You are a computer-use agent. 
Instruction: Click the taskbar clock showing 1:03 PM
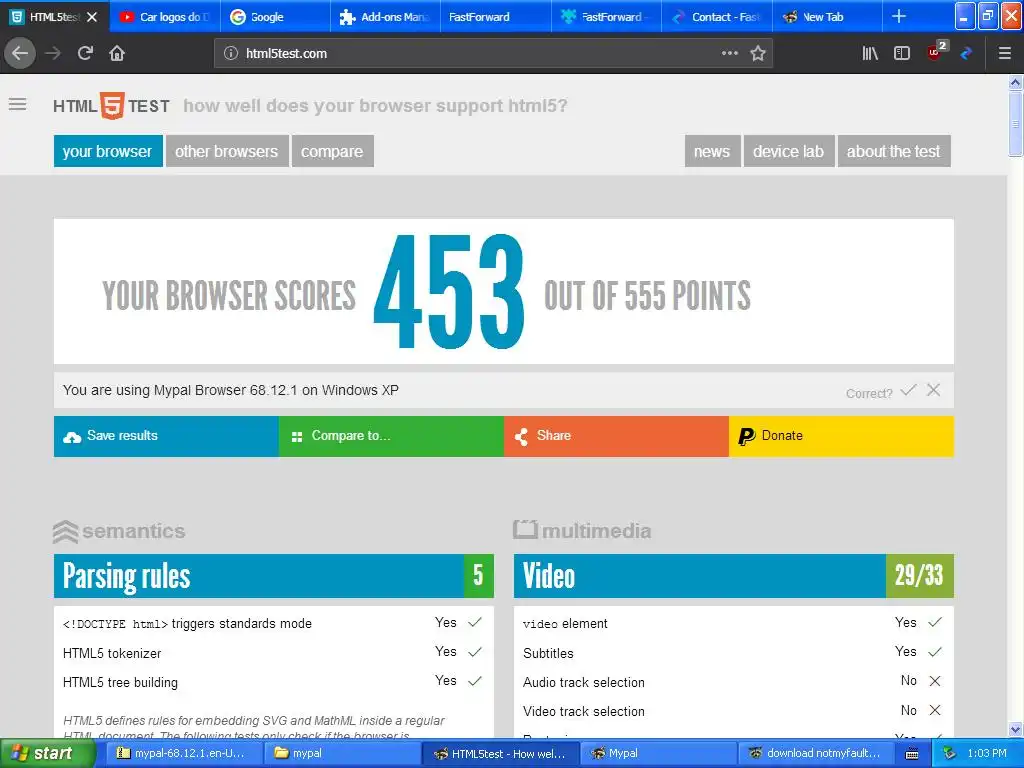[987, 753]
